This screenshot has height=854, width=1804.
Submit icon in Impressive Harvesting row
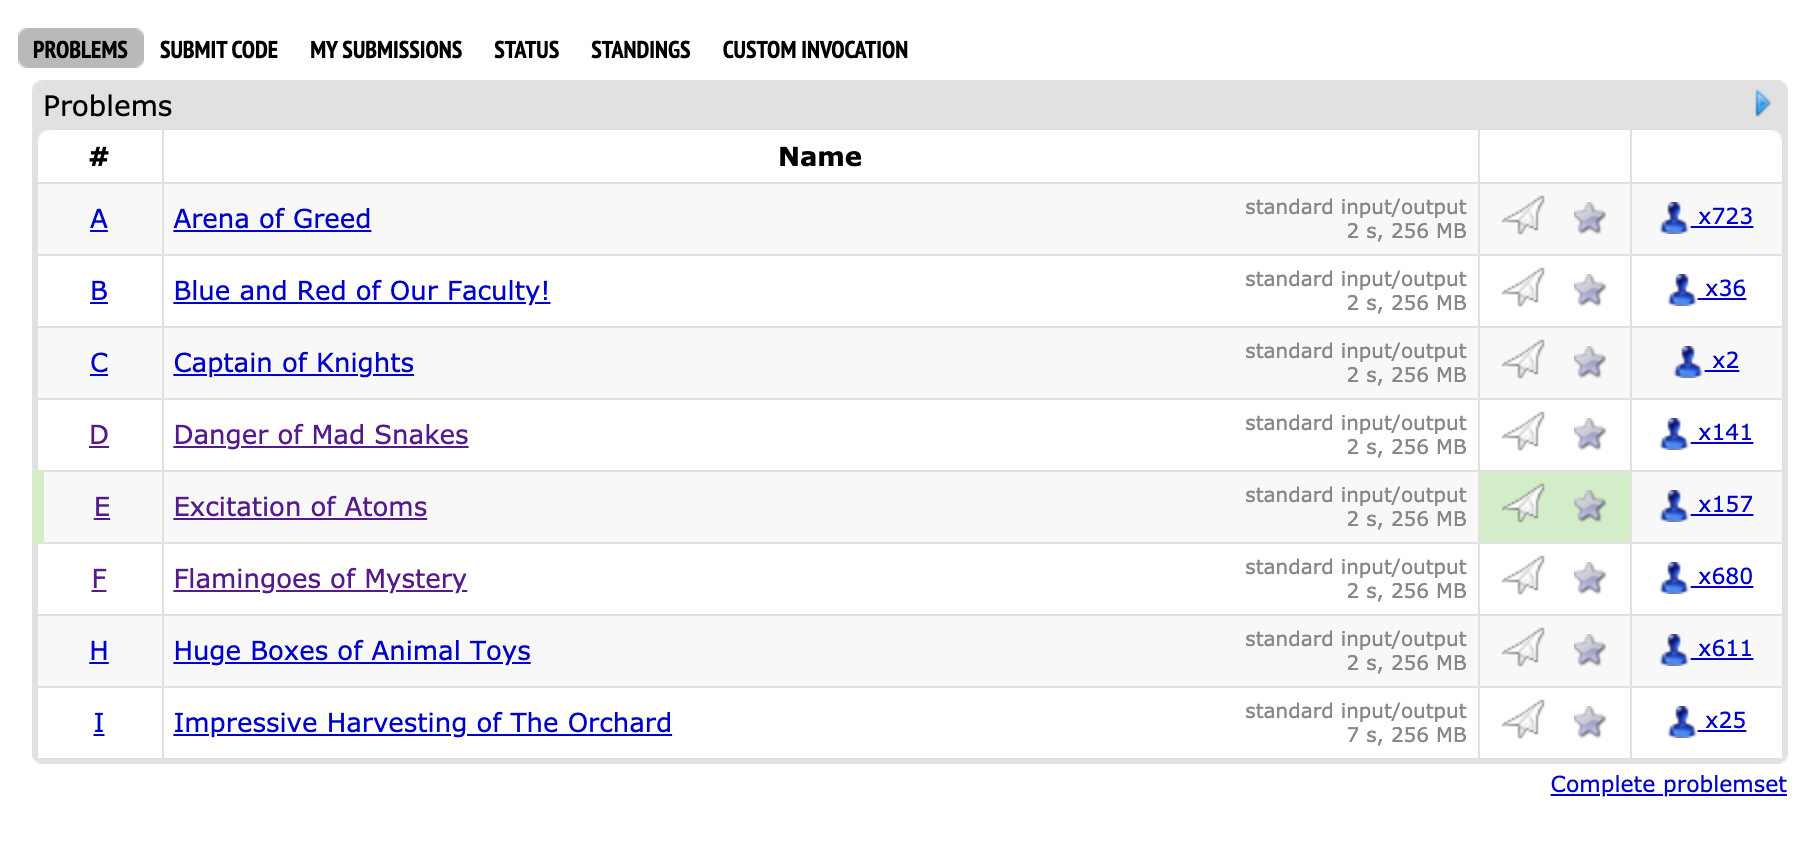point(1524,720)
